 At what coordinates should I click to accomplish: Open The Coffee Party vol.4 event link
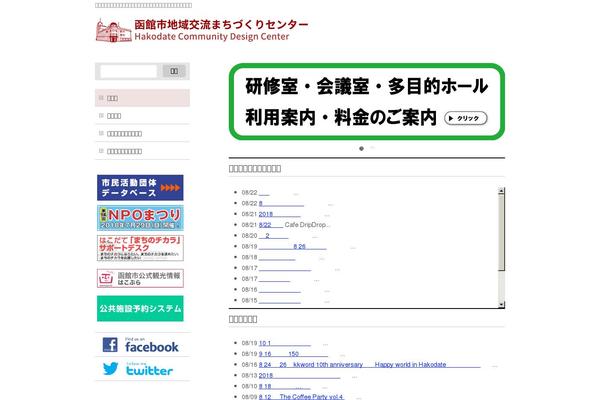[x=302, y=397]
